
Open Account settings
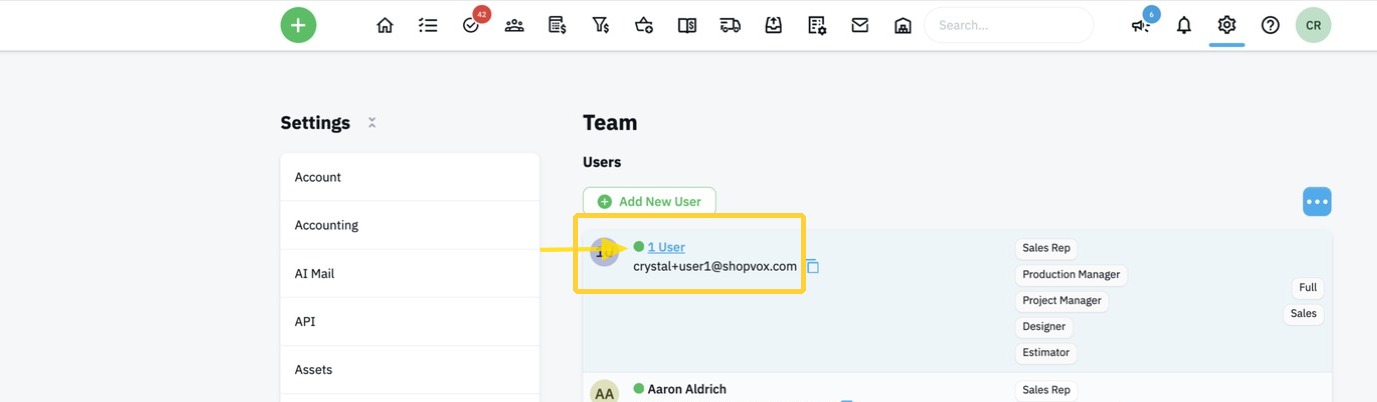(x=410, y=177)
